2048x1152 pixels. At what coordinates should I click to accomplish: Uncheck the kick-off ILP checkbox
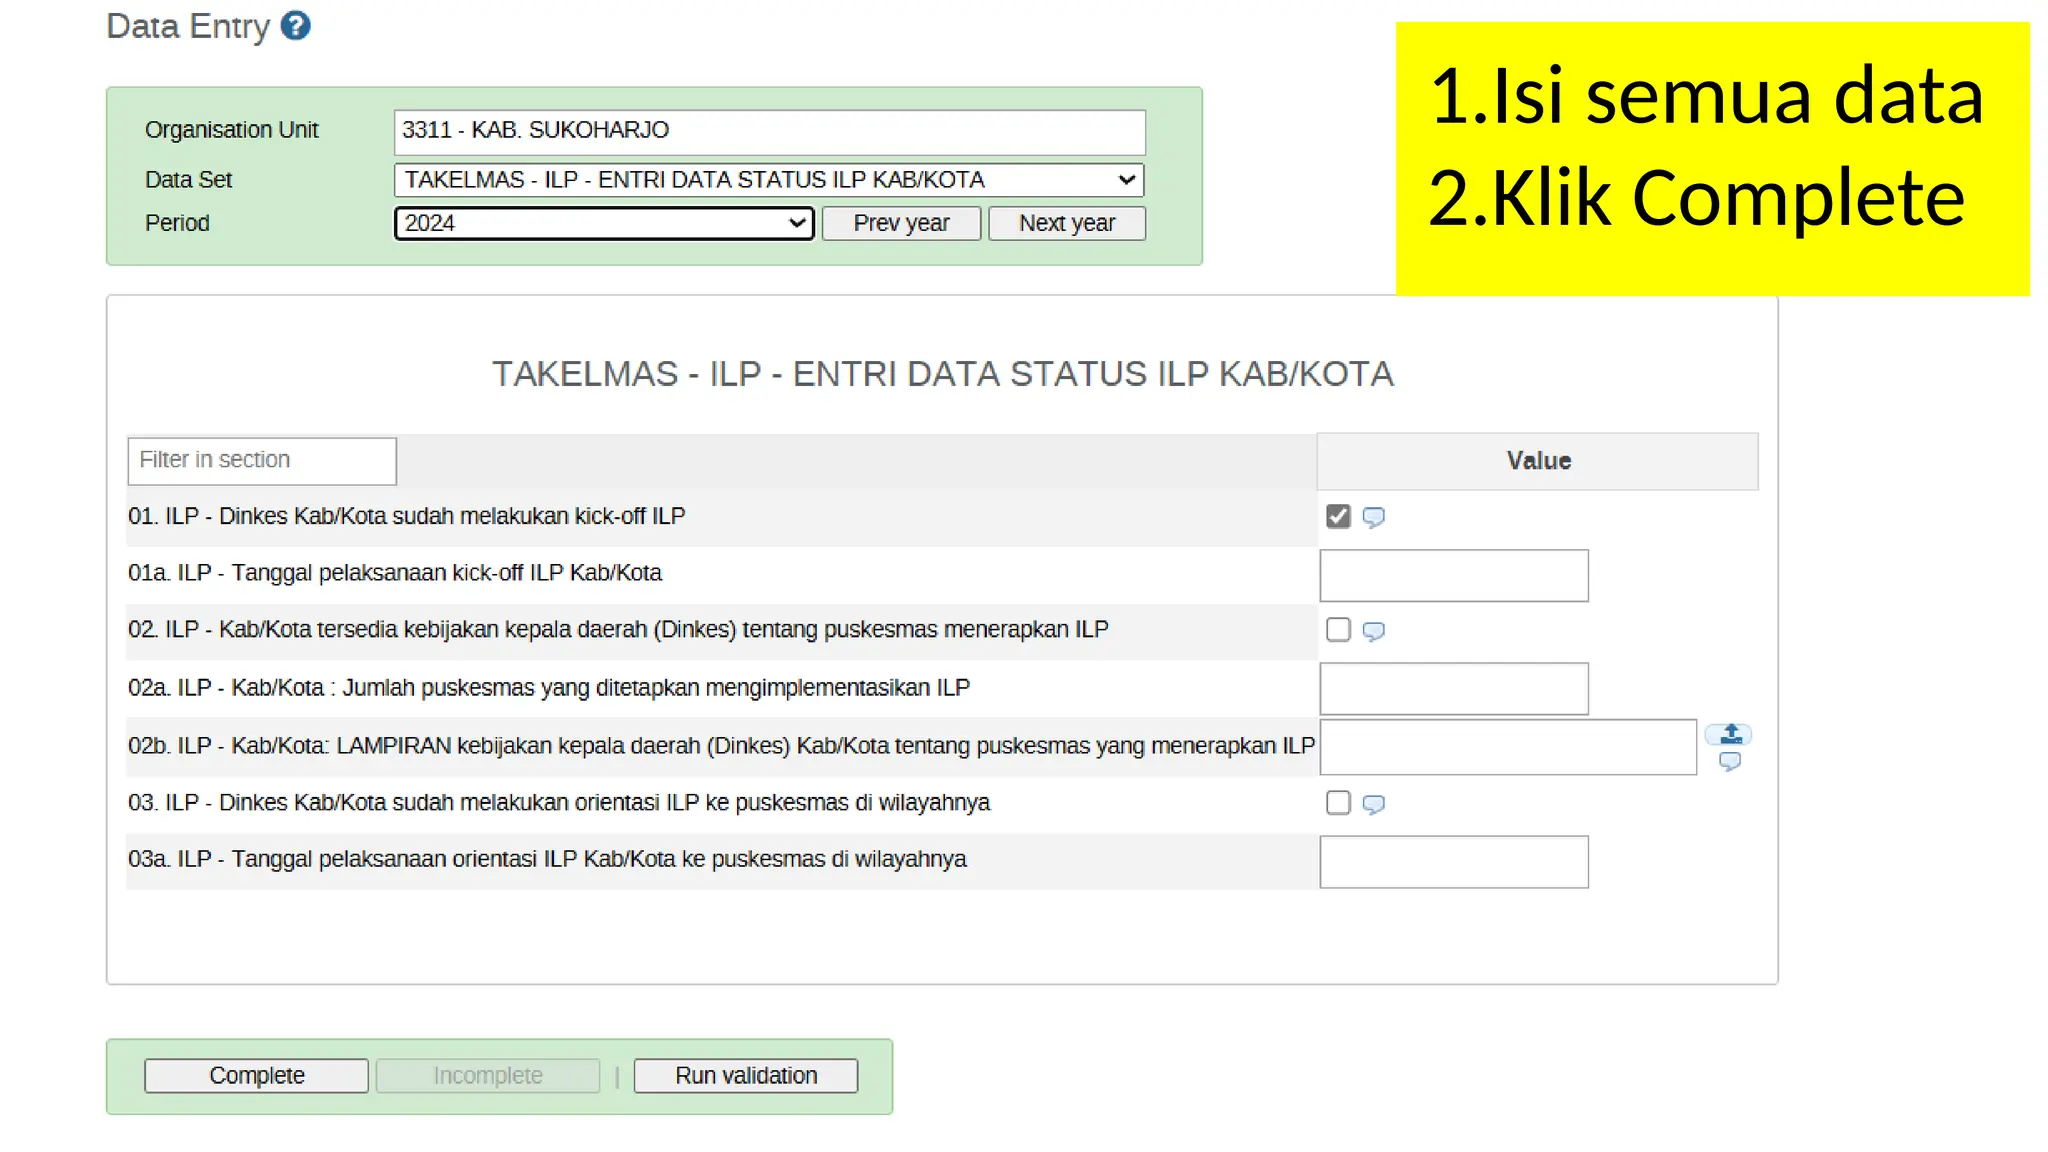1338,516
